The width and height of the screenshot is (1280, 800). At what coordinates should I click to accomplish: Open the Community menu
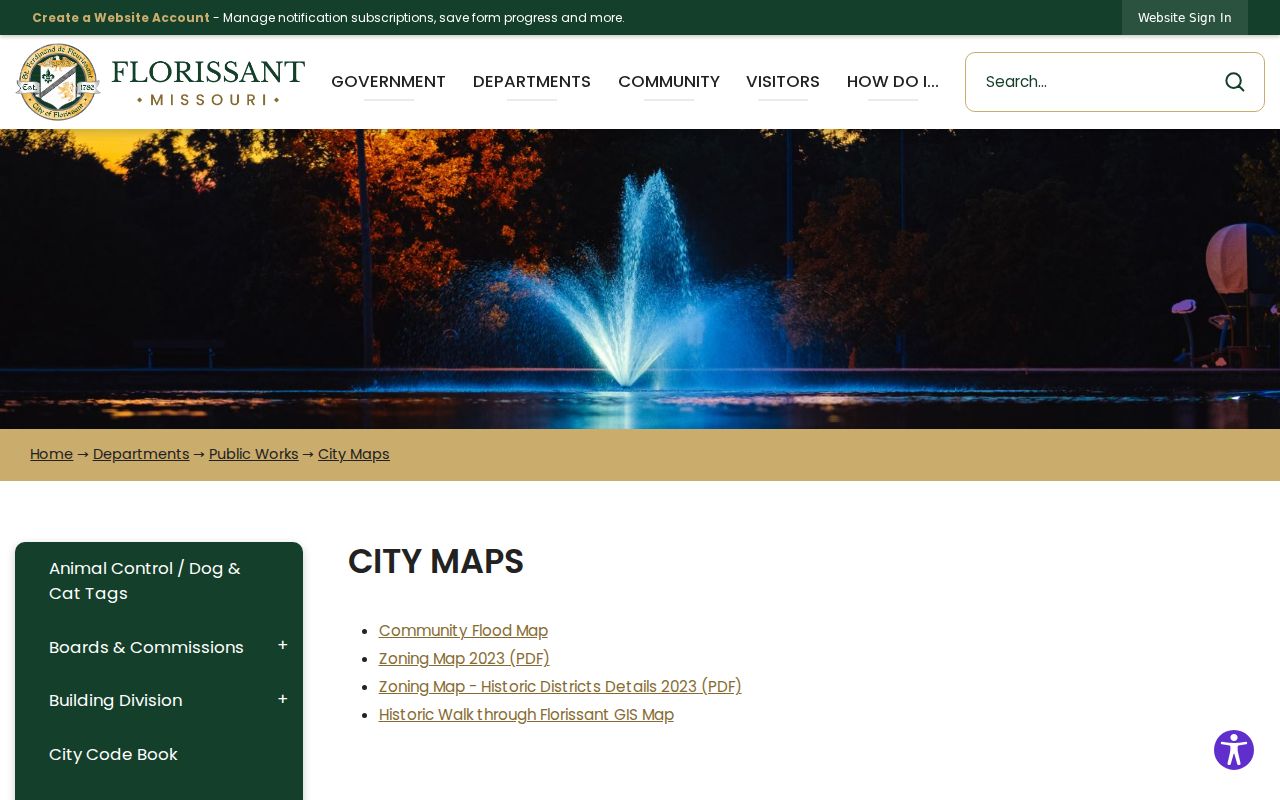(669, 82)
